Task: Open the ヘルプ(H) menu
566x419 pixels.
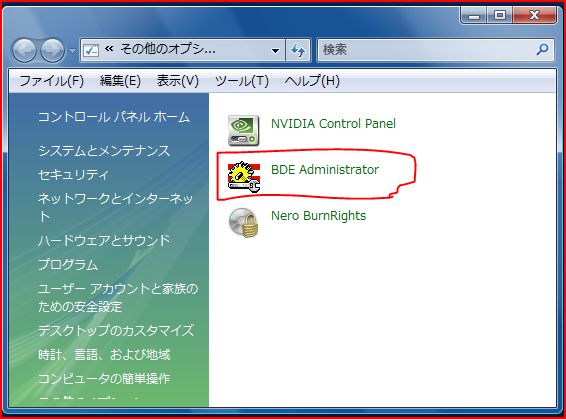Action: 312,80
